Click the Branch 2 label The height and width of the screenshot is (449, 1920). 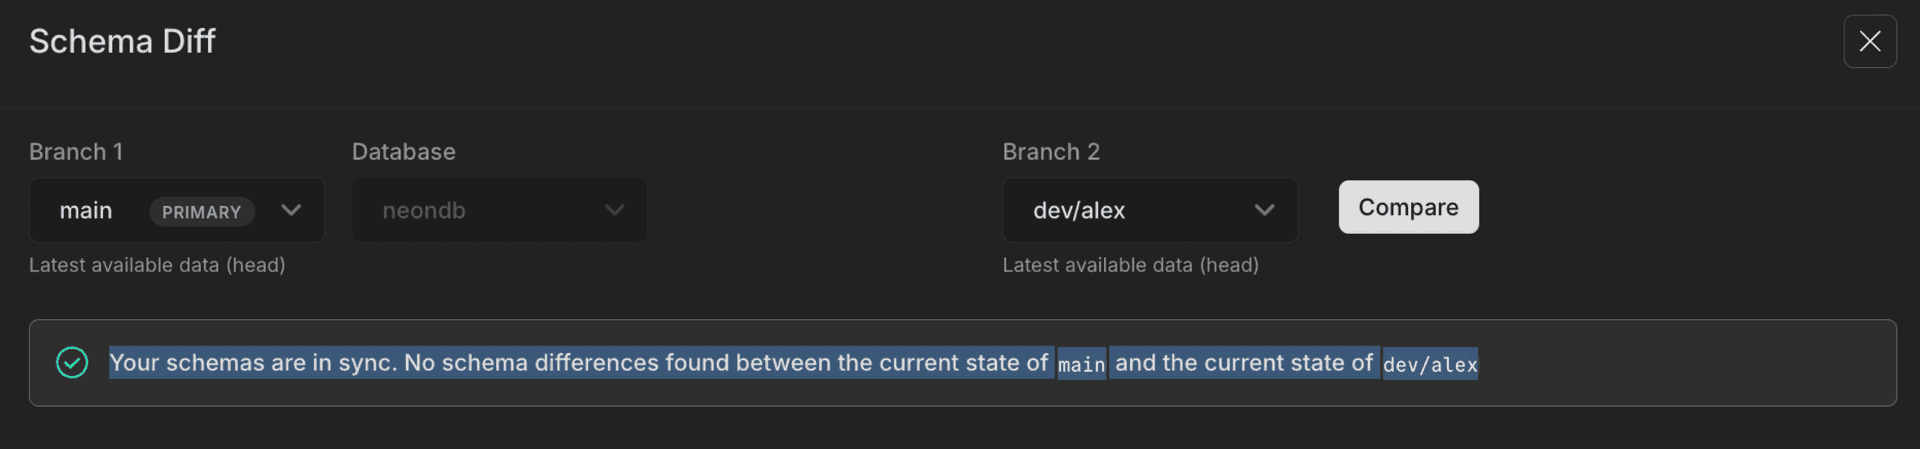point(1051,152)
